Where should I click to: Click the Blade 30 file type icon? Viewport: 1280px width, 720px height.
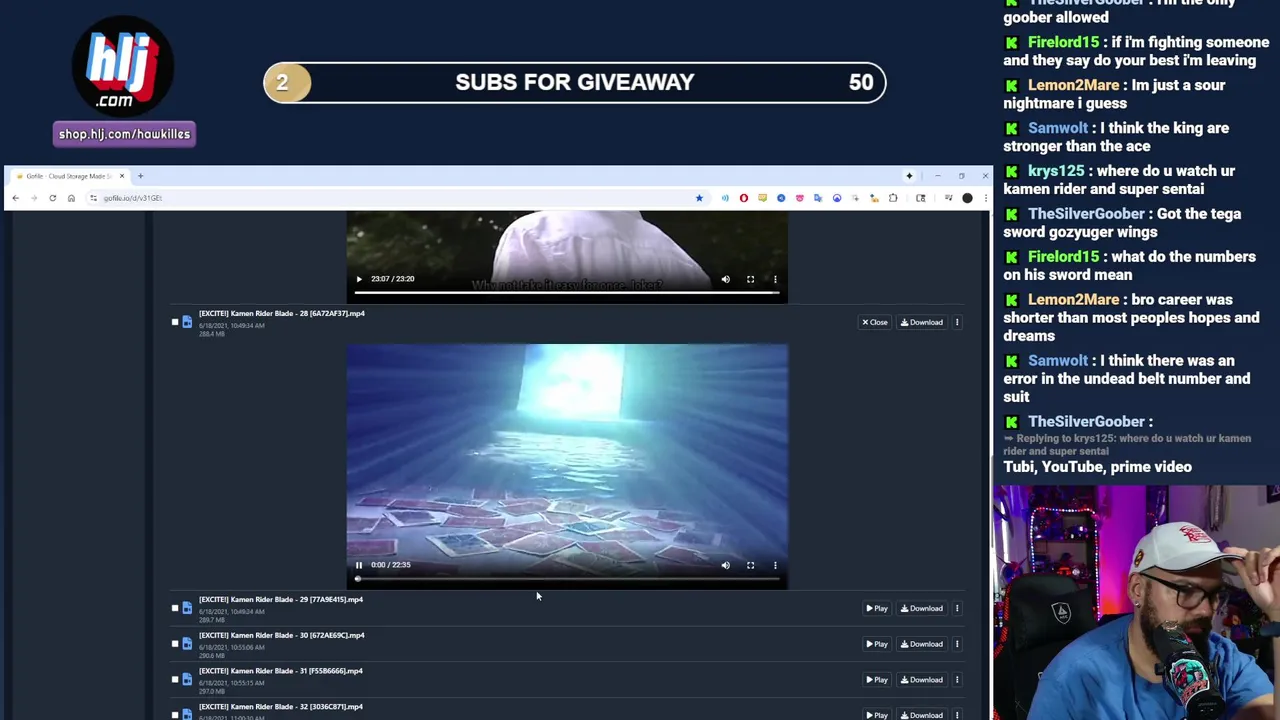coord(187,644)
